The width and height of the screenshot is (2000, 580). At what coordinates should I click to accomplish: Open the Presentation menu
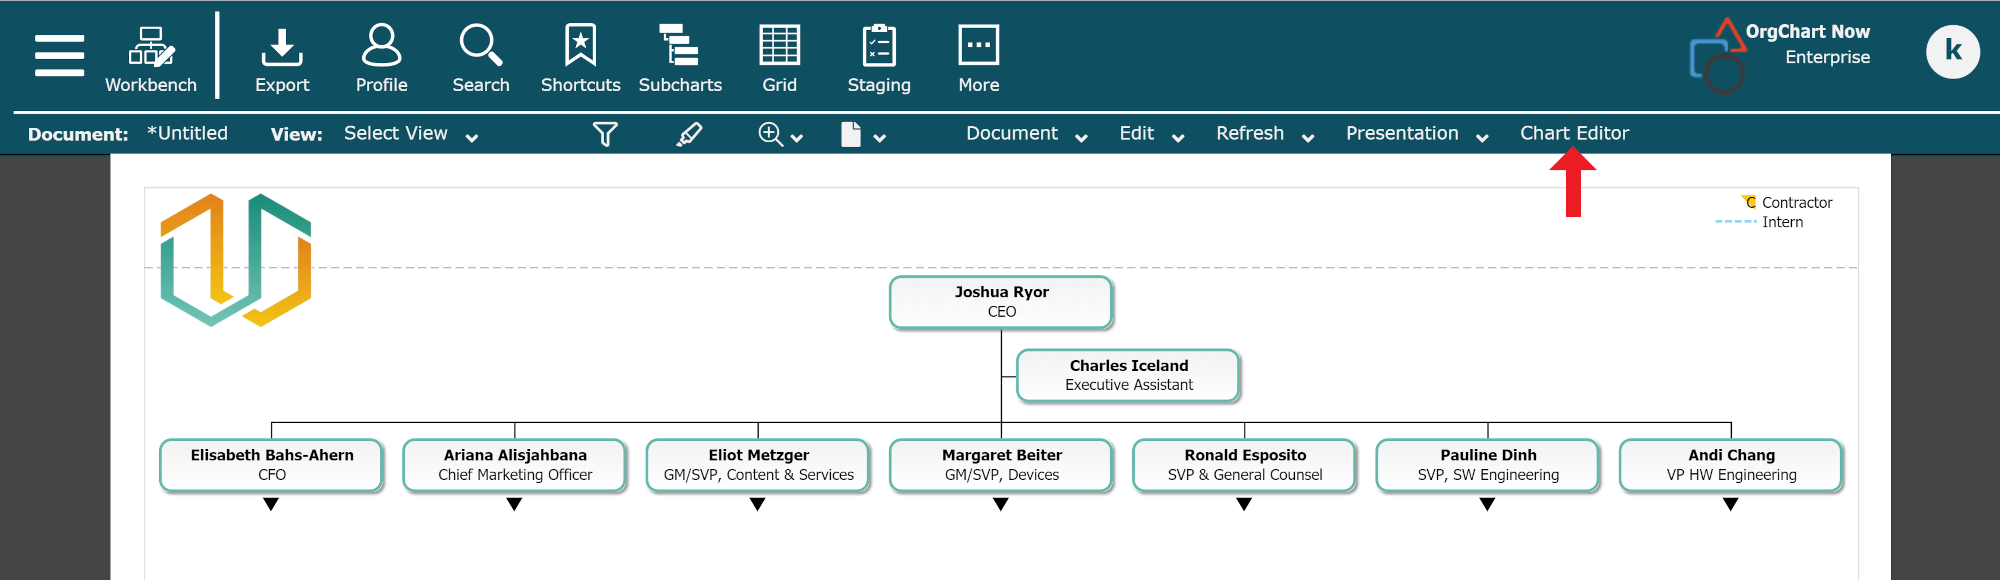click(1416, 134)
